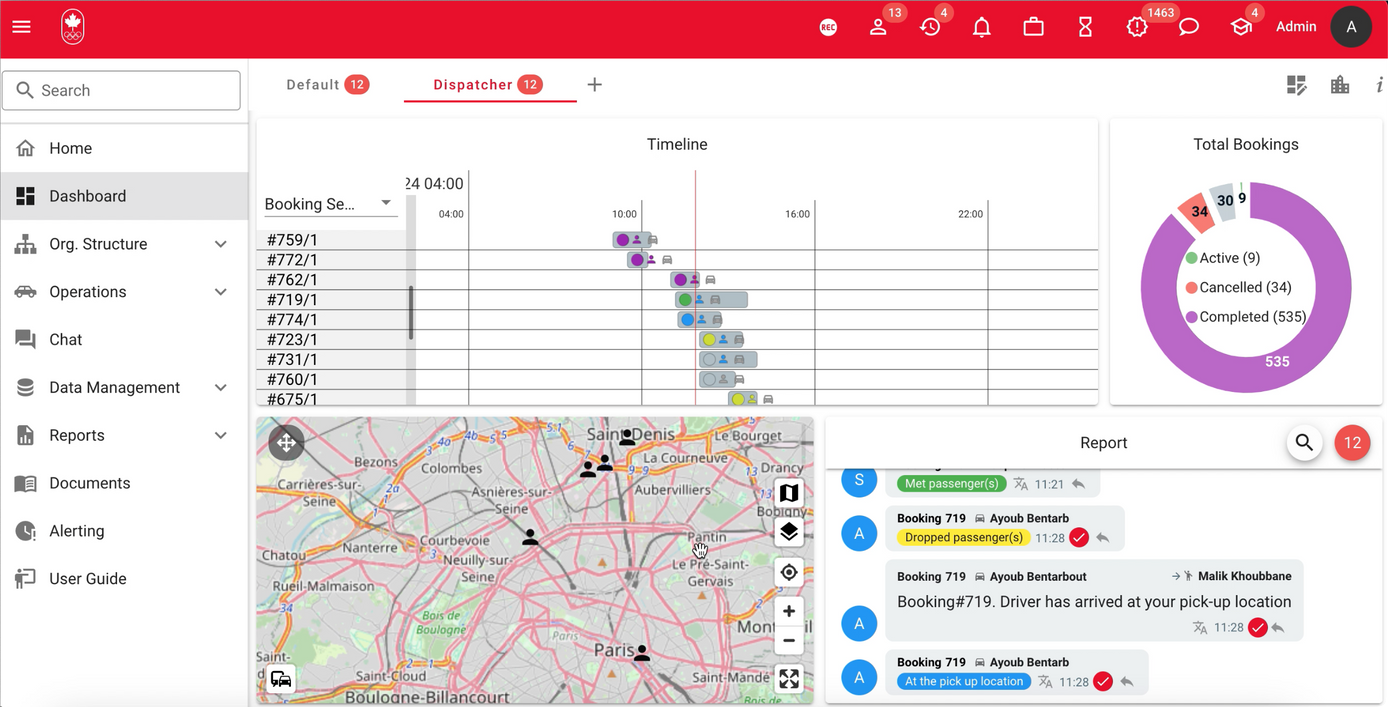Click the map layers button
The image size is (1388, 707).
click(789, 532)
